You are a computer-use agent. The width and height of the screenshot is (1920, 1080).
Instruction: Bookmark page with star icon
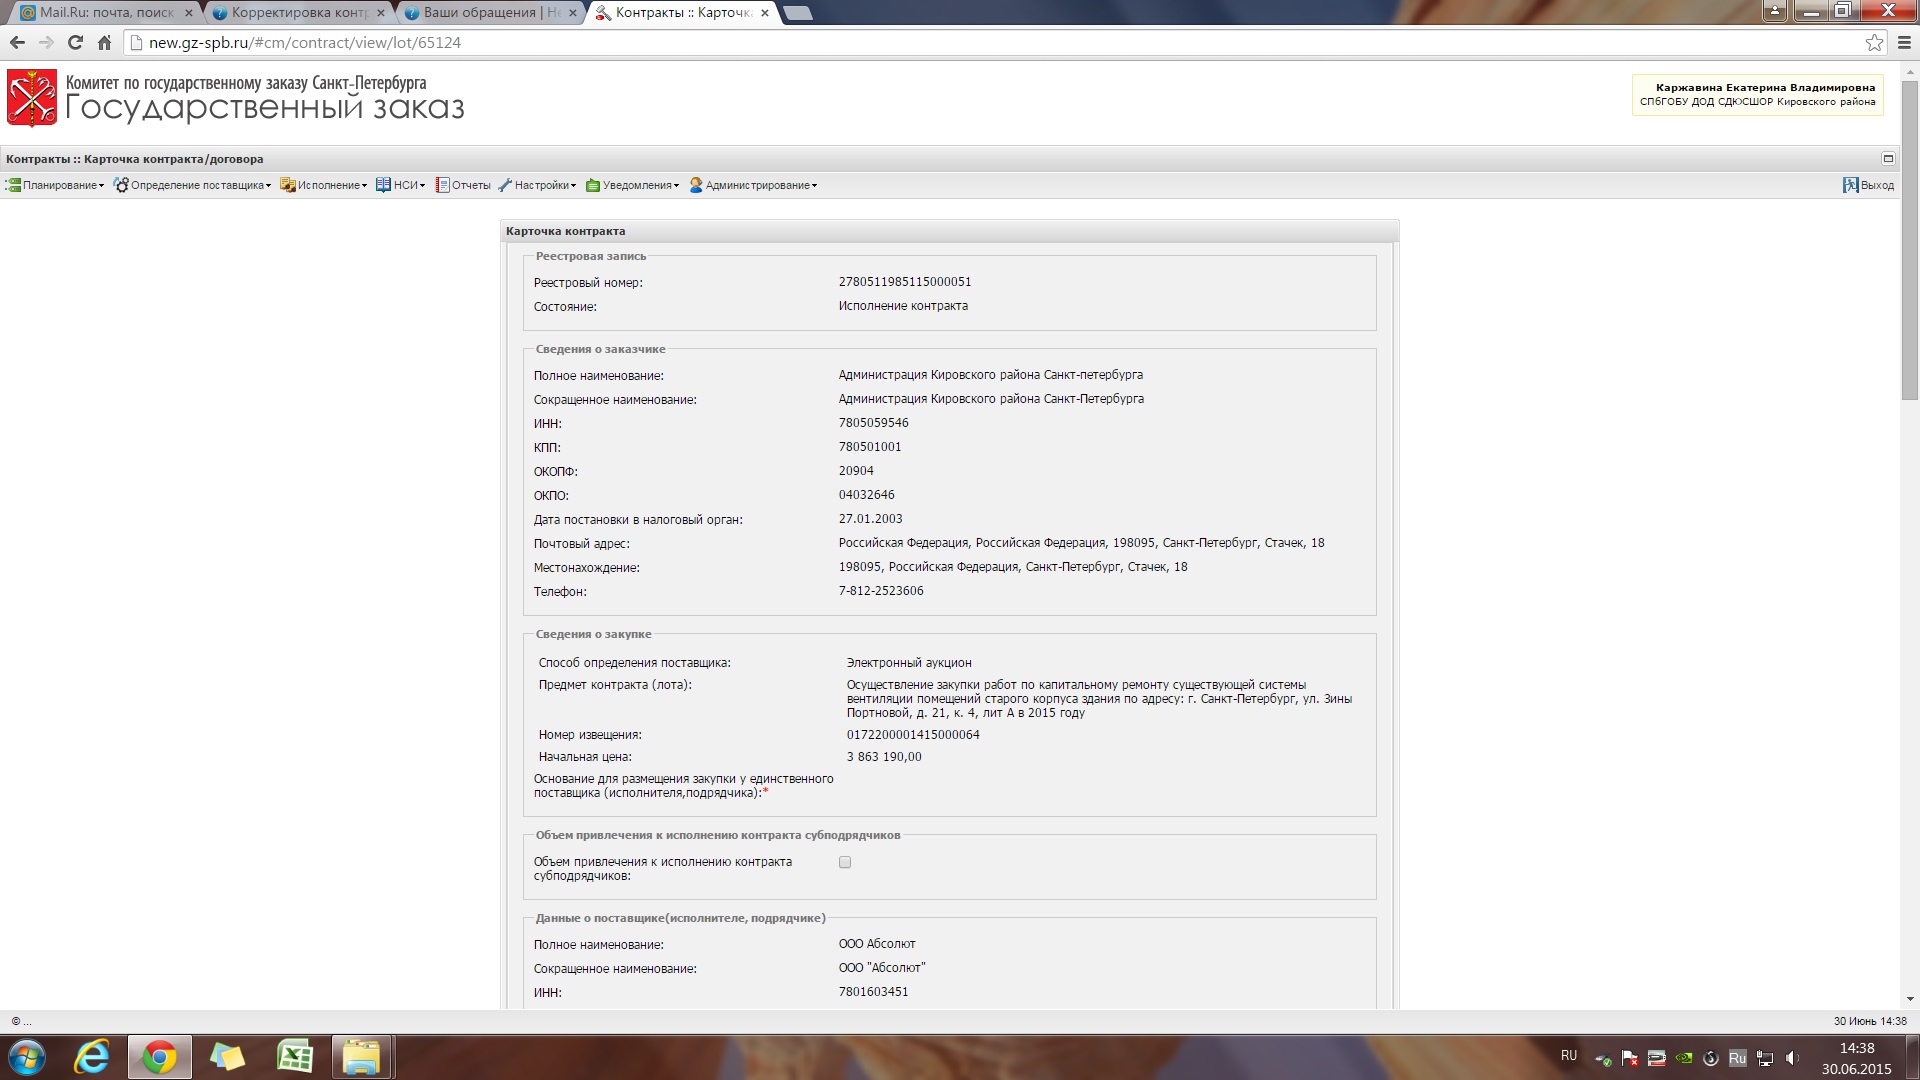click(x=1874, y=43)
